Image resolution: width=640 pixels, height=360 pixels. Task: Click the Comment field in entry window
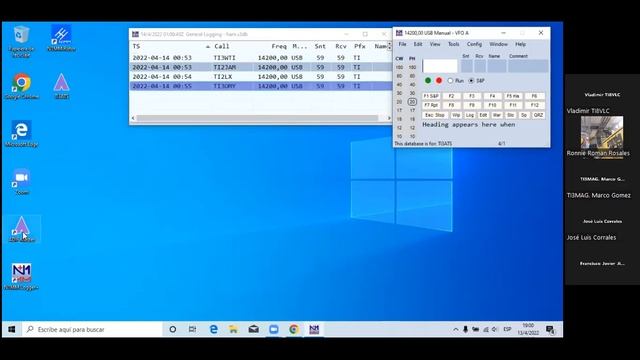point(528,66)
